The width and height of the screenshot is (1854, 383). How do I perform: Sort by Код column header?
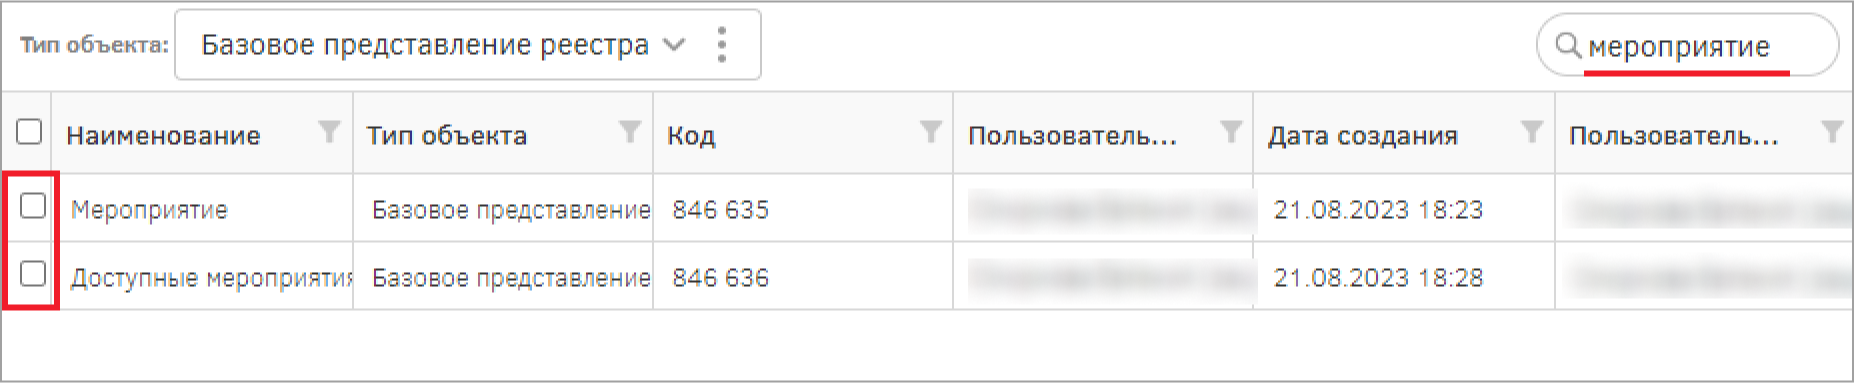tap(691, 136)
